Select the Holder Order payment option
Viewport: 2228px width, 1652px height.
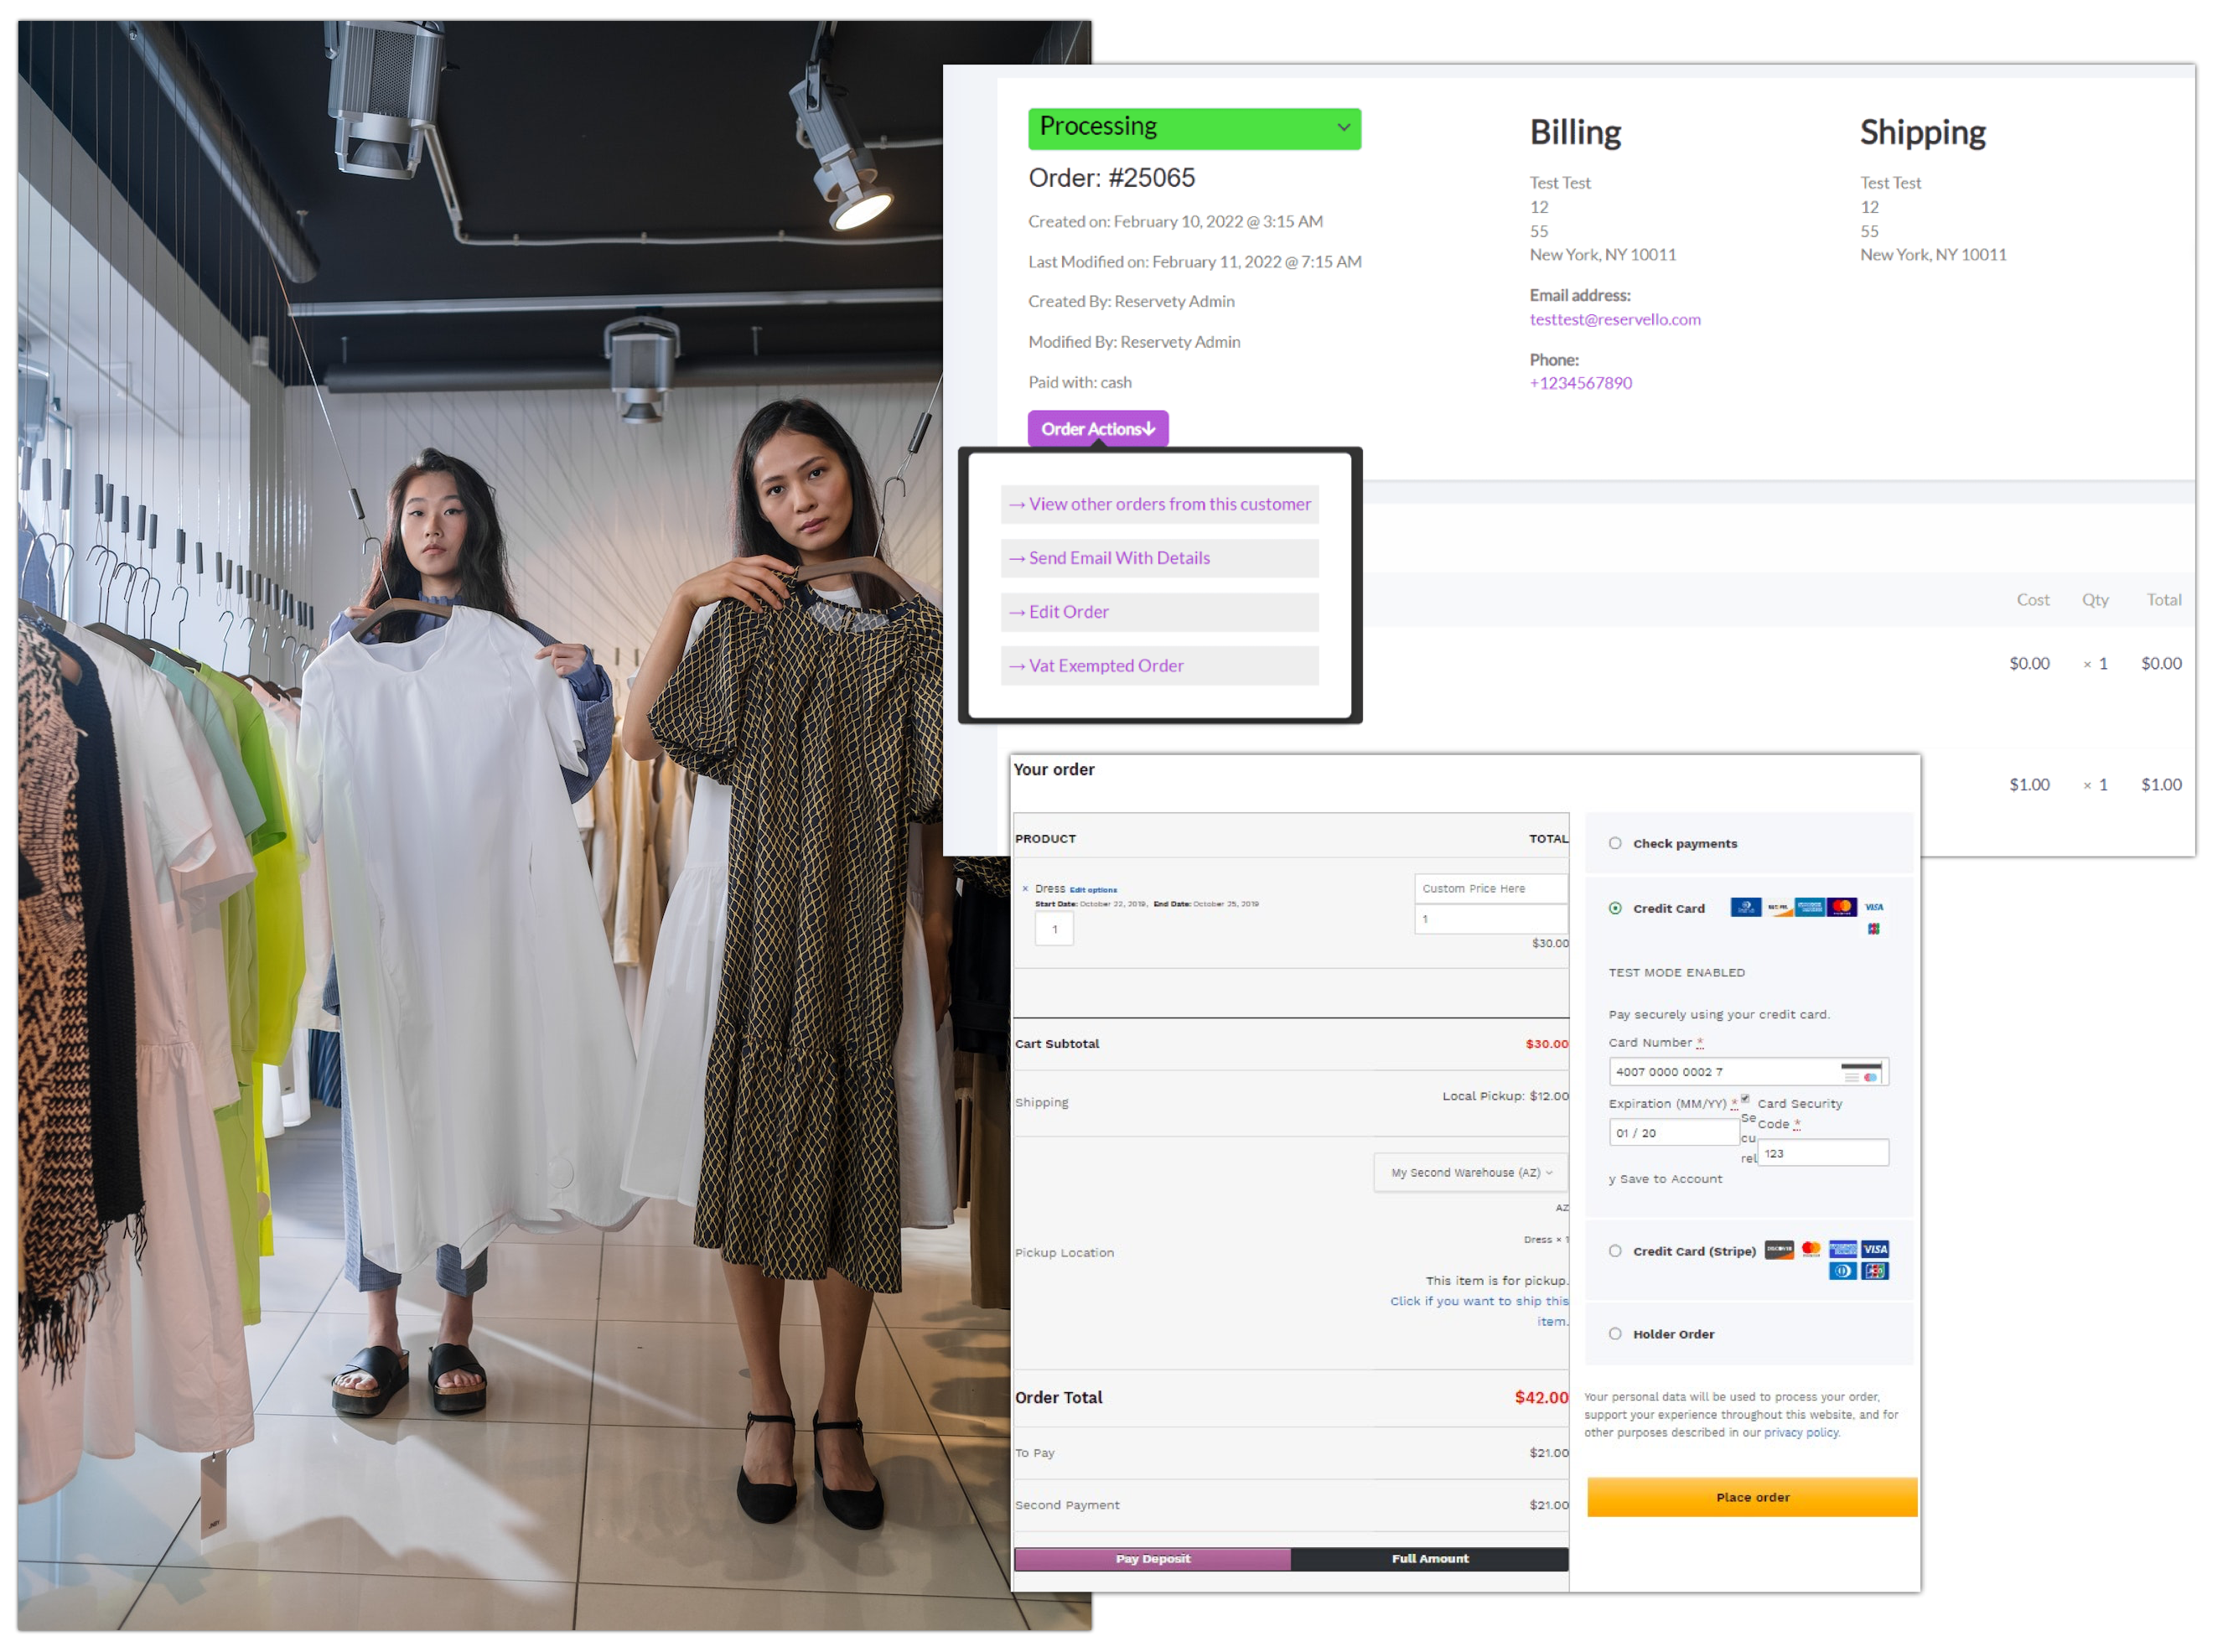pyautogui.click(x=1615, y=1334)
